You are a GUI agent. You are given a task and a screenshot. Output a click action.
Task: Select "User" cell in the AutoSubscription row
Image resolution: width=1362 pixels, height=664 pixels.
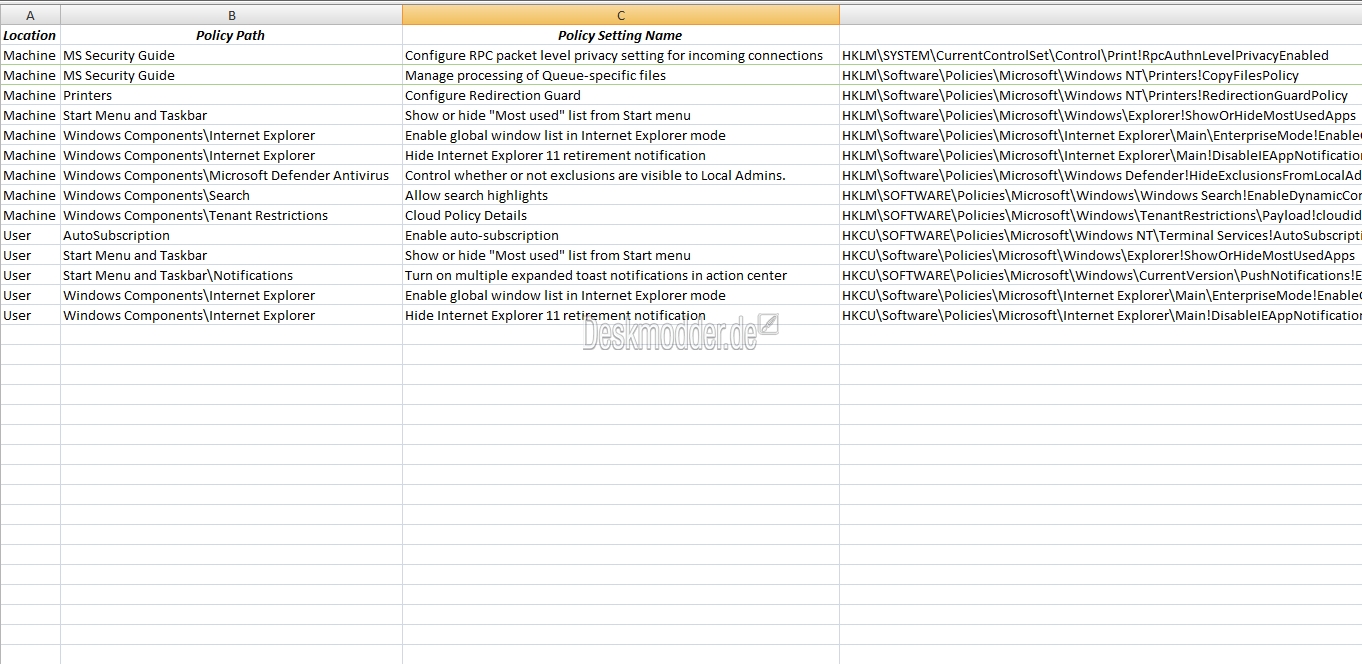[30, 235]
